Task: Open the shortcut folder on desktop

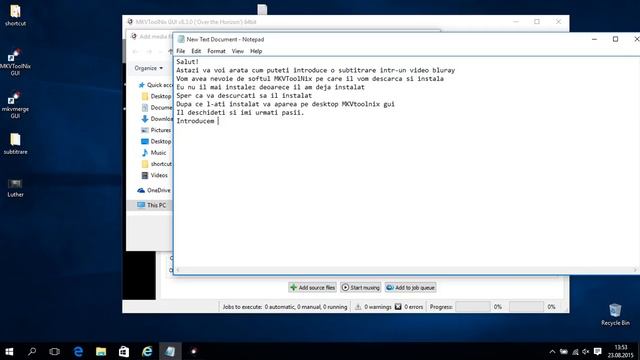Action: 15,16
